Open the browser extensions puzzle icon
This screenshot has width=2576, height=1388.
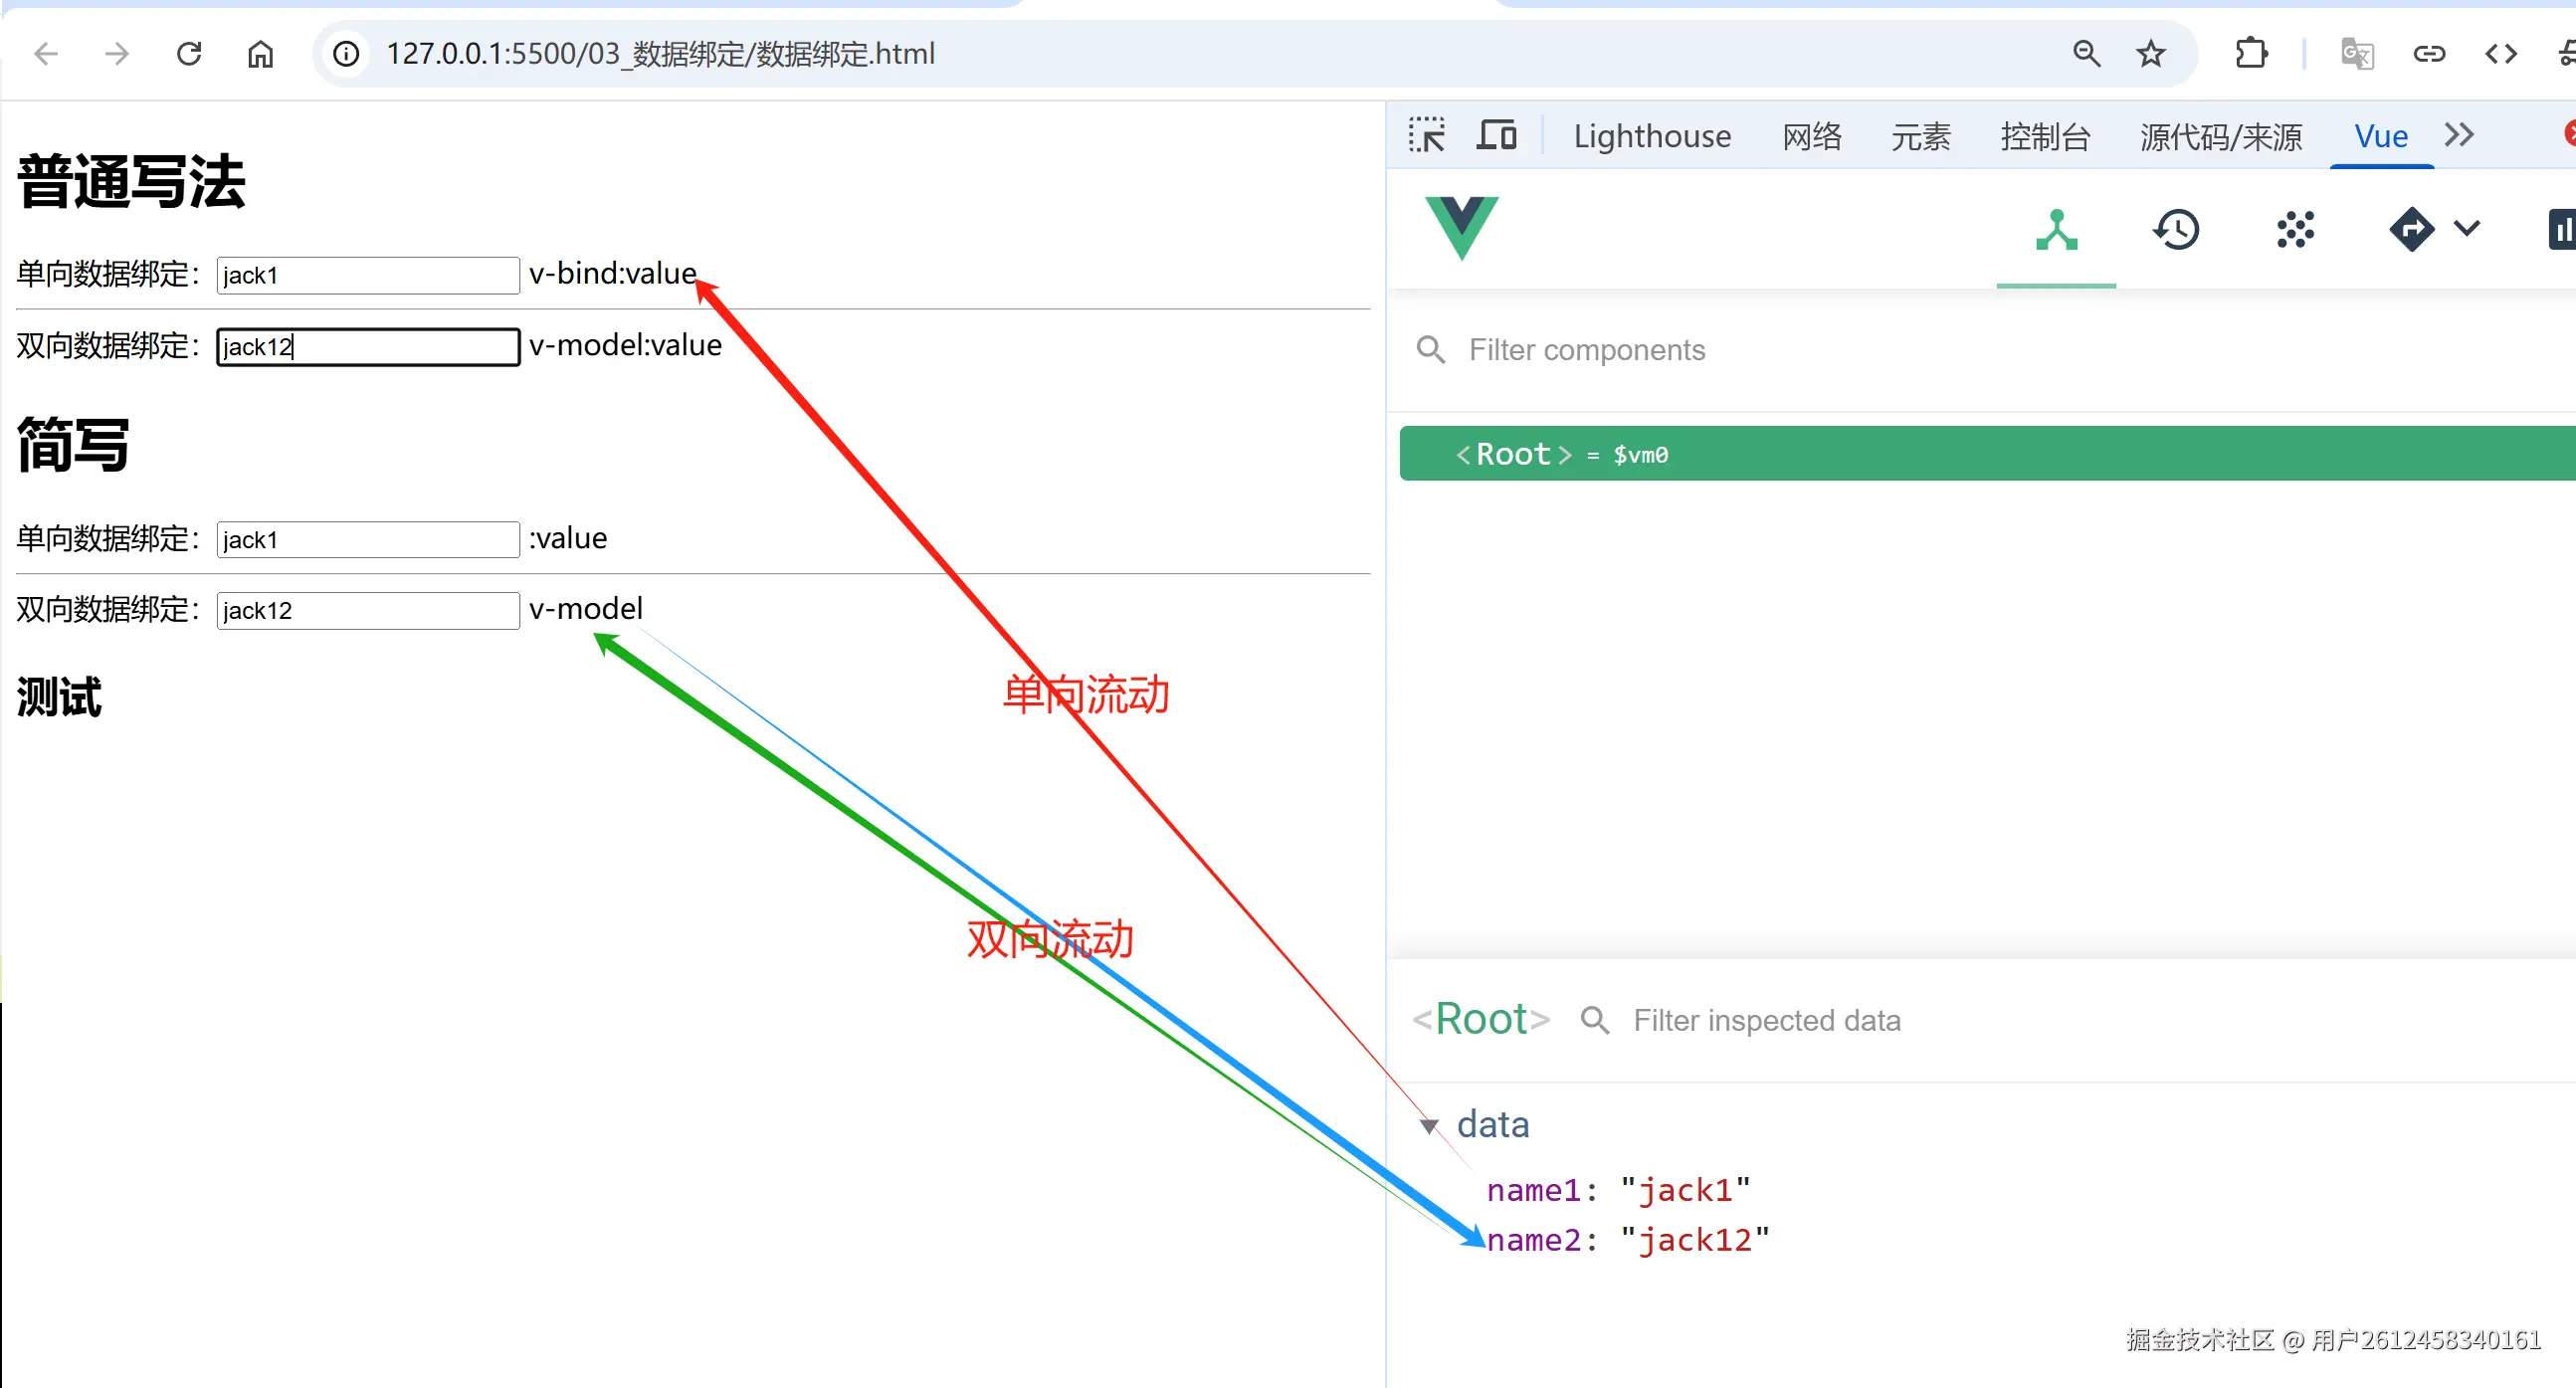coord(2251,53)
